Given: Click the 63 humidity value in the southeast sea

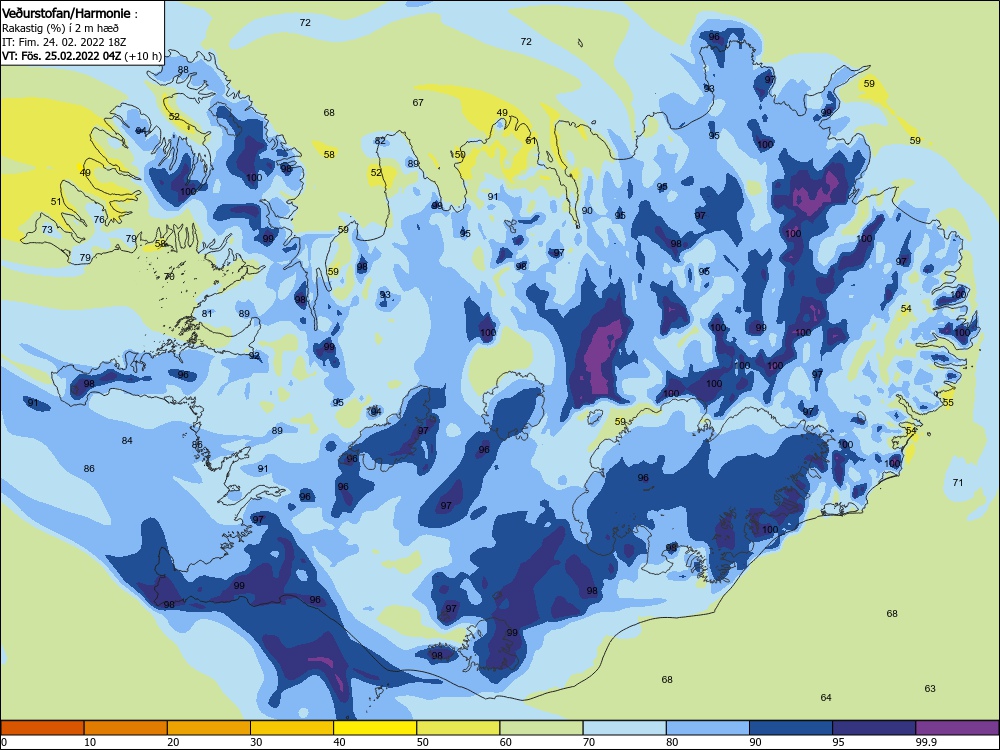Looking at the screenshot, I should pos(930,689).
